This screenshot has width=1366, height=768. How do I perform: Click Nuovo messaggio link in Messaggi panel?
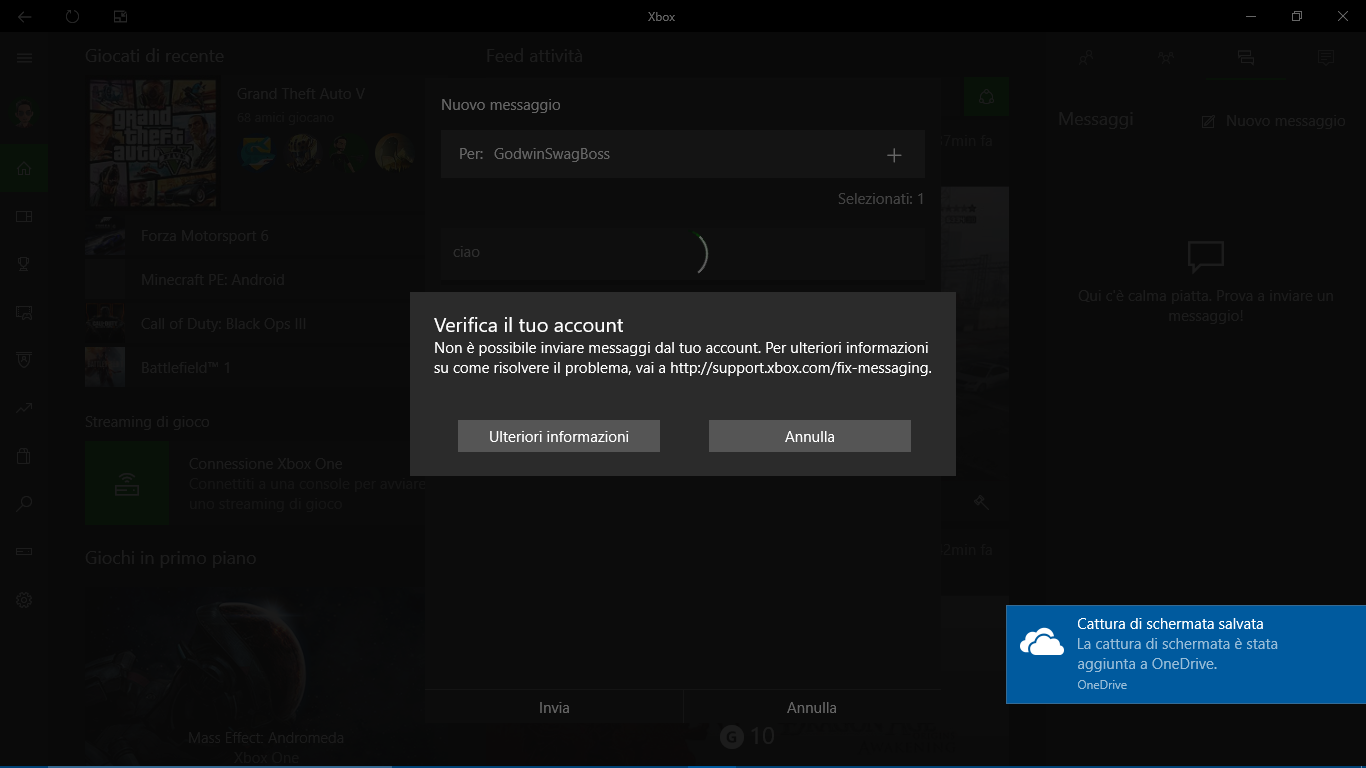coord(1273,121)
